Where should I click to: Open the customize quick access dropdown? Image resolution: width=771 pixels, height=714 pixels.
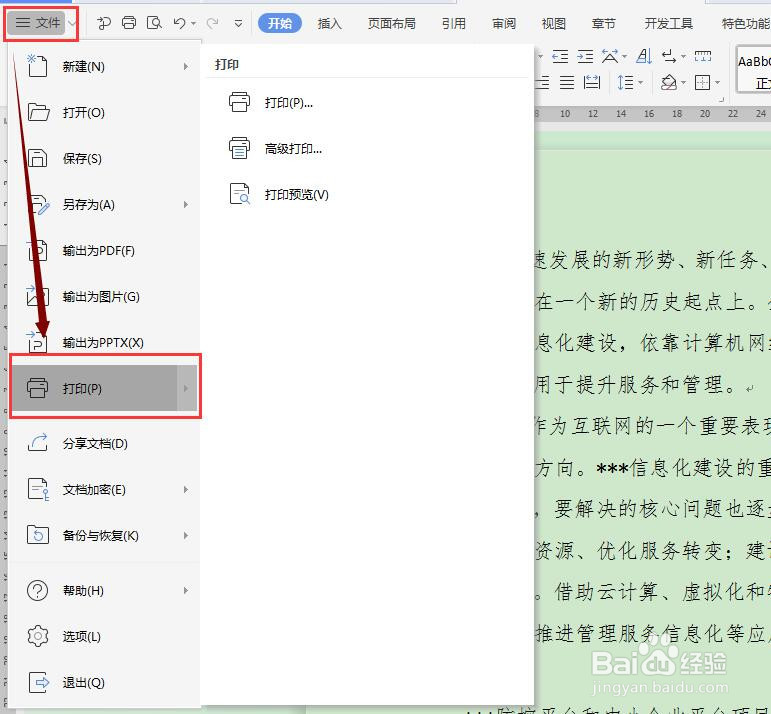(x=238, y=24)
